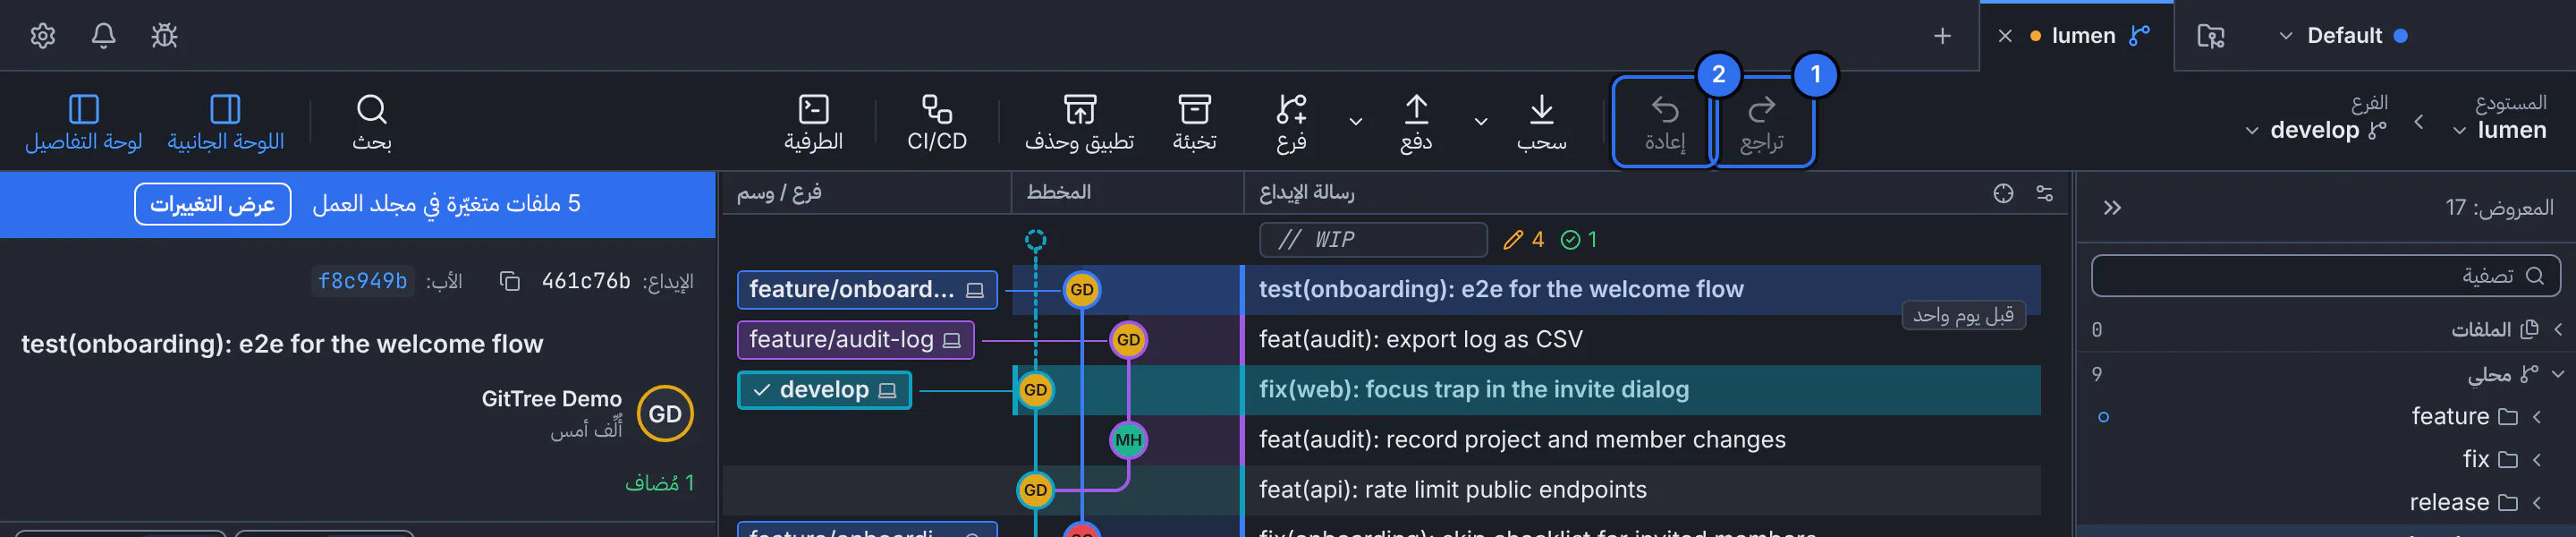The image size is (2576, 537).
Task: Click the GitTree Demo author avatar
Action: tap(665, 414)
